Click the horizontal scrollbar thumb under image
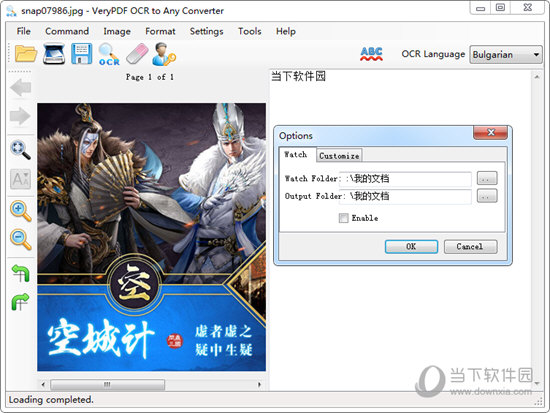 point(107,385)
